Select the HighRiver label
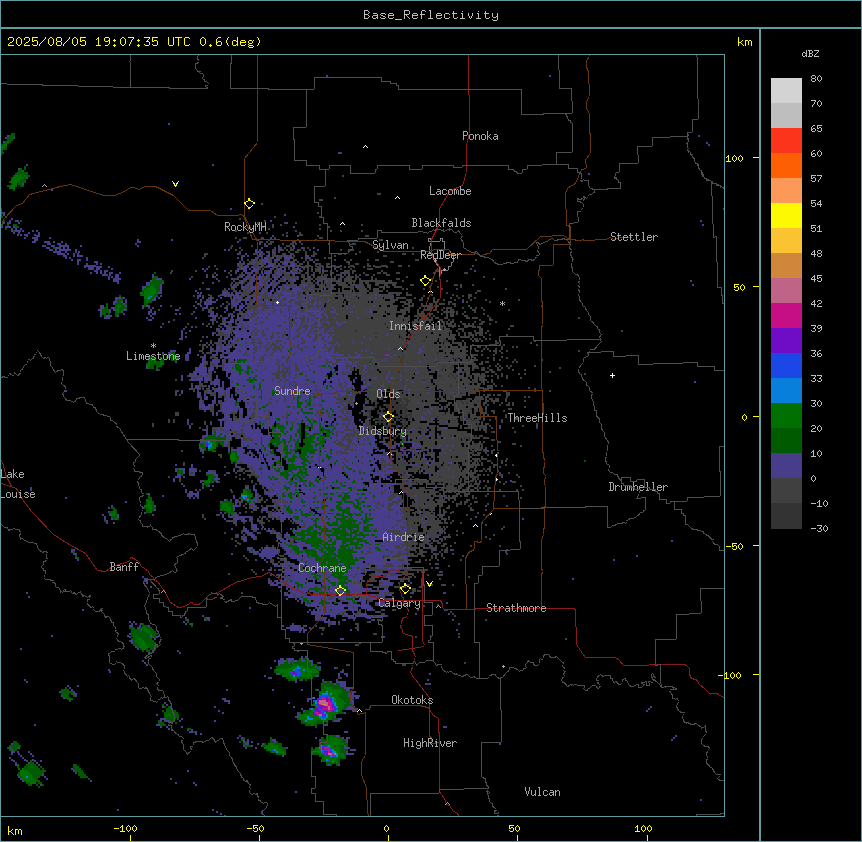Image resolution: width=862 pixels, height=842 pixels. point(430,743)
